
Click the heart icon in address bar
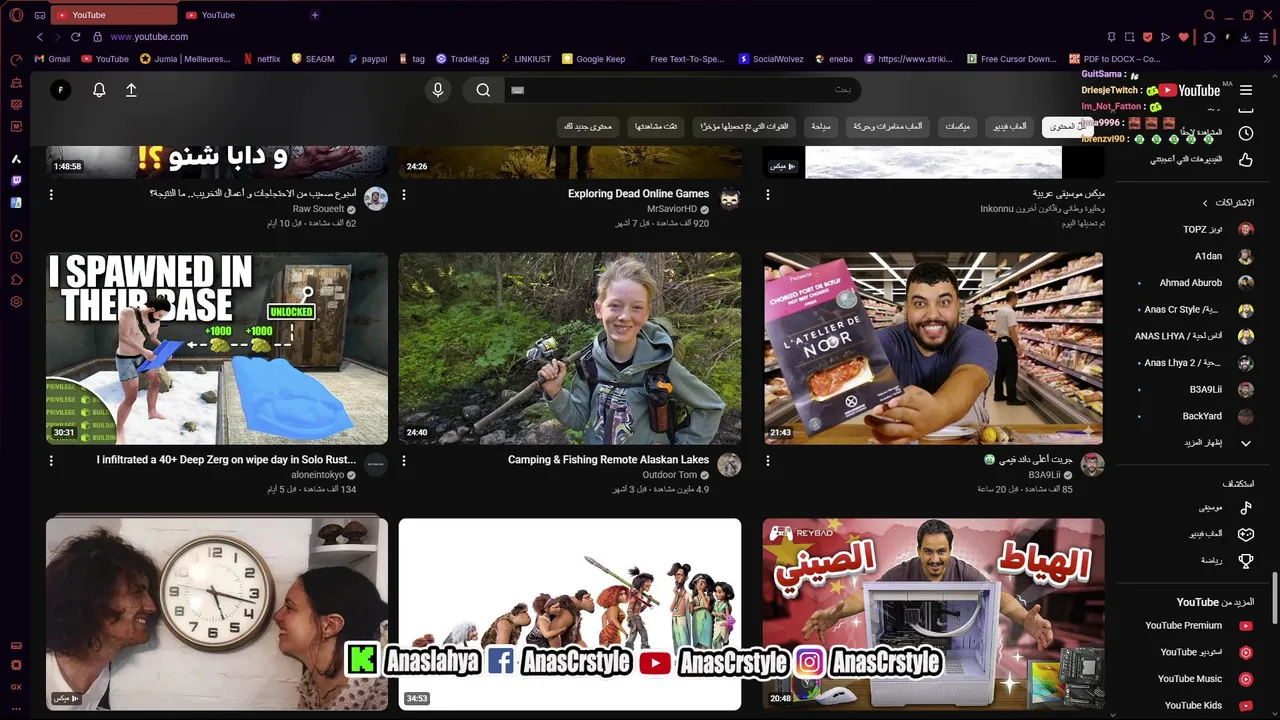(x=1184, y=37)
